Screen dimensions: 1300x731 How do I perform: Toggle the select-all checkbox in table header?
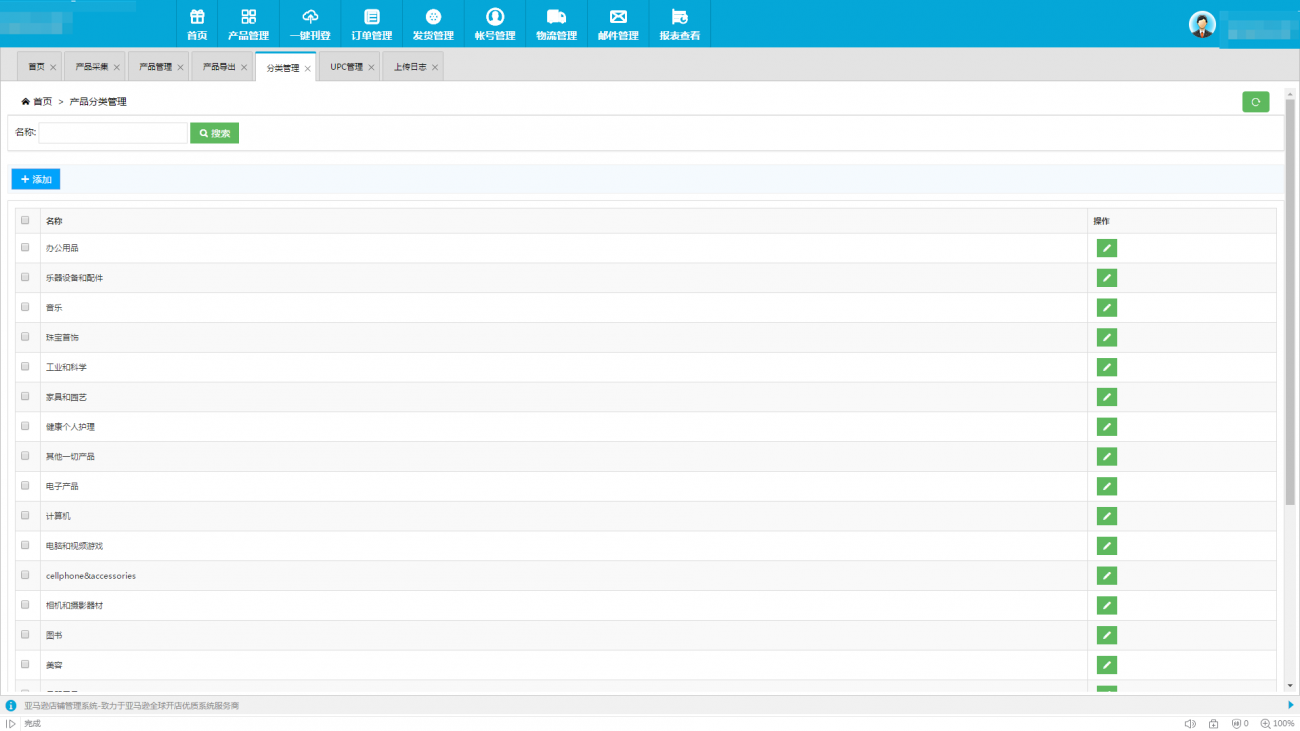point(25,221)
